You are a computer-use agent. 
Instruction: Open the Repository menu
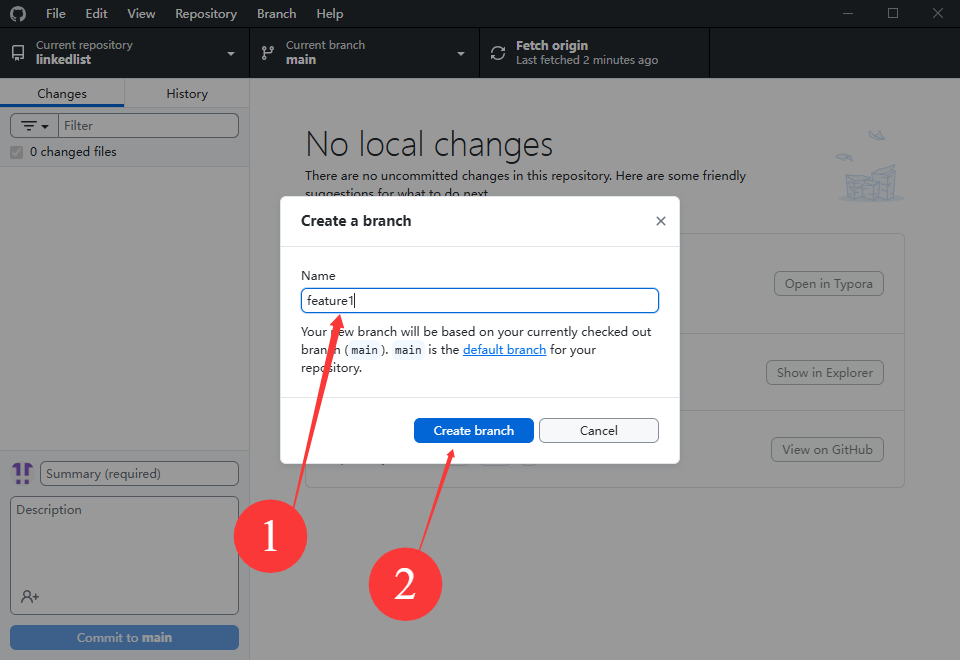tap(206, 14)
